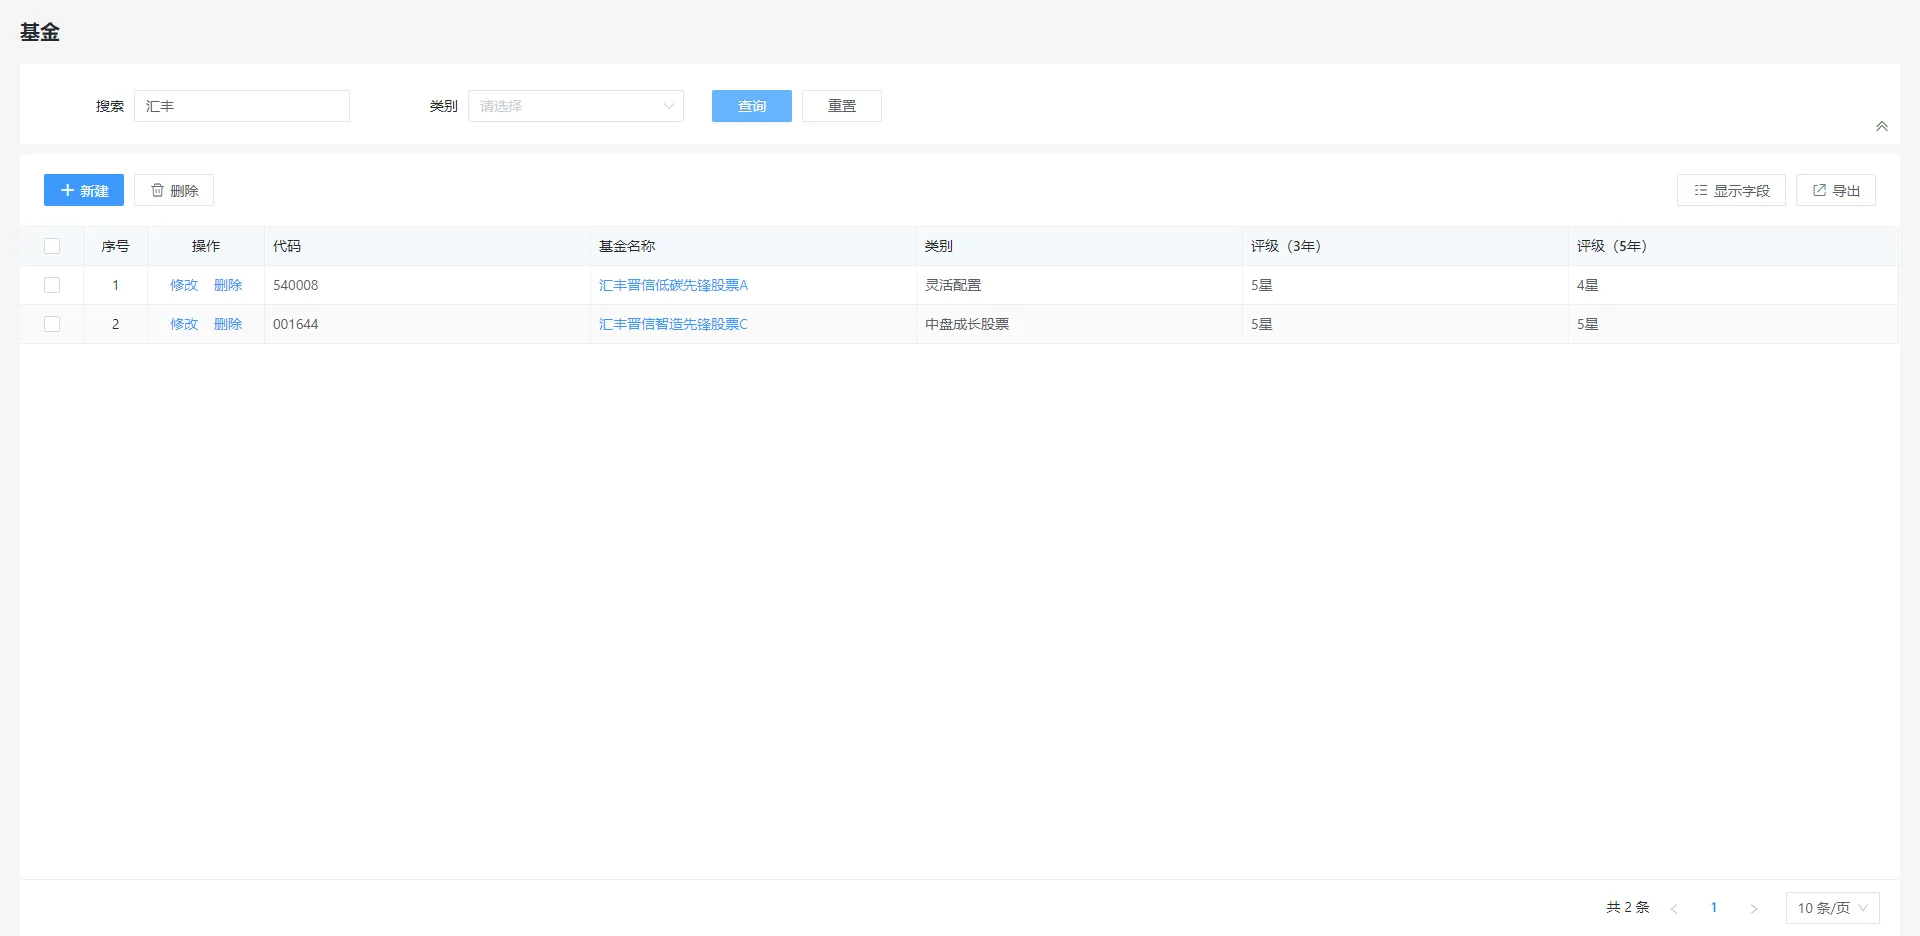
Task: Click the Query (查询) button
Action: tap(751, 106)
